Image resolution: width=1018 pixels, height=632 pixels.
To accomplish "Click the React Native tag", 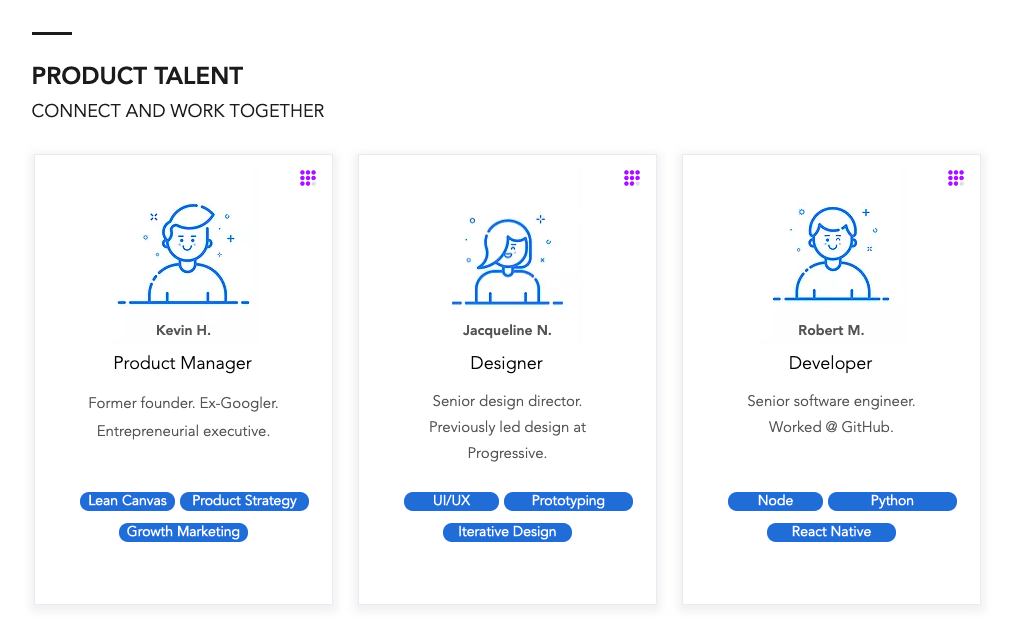I will (x=831, y=532).
